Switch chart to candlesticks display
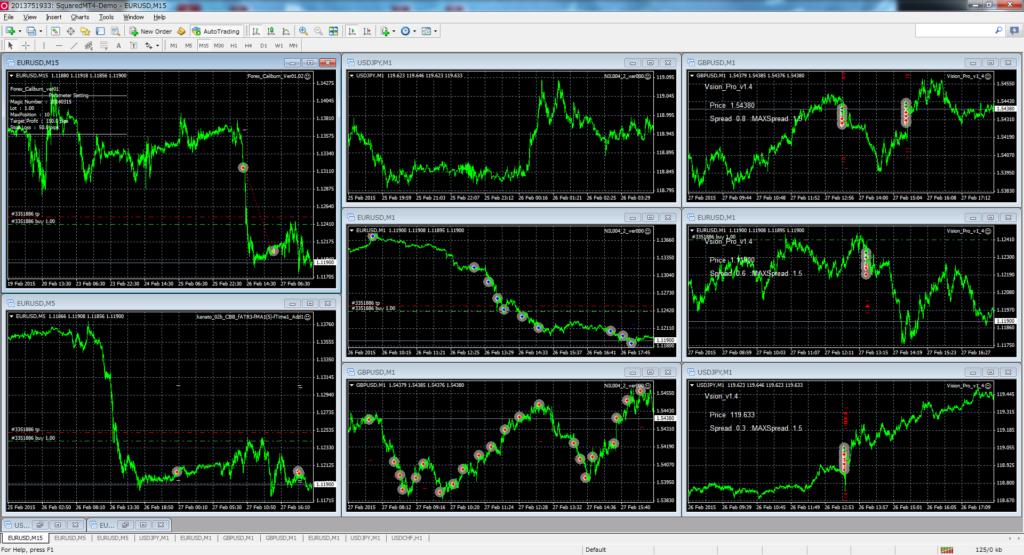The width and height of the screenshot is (1024, 555). click(x=271, y=31)
